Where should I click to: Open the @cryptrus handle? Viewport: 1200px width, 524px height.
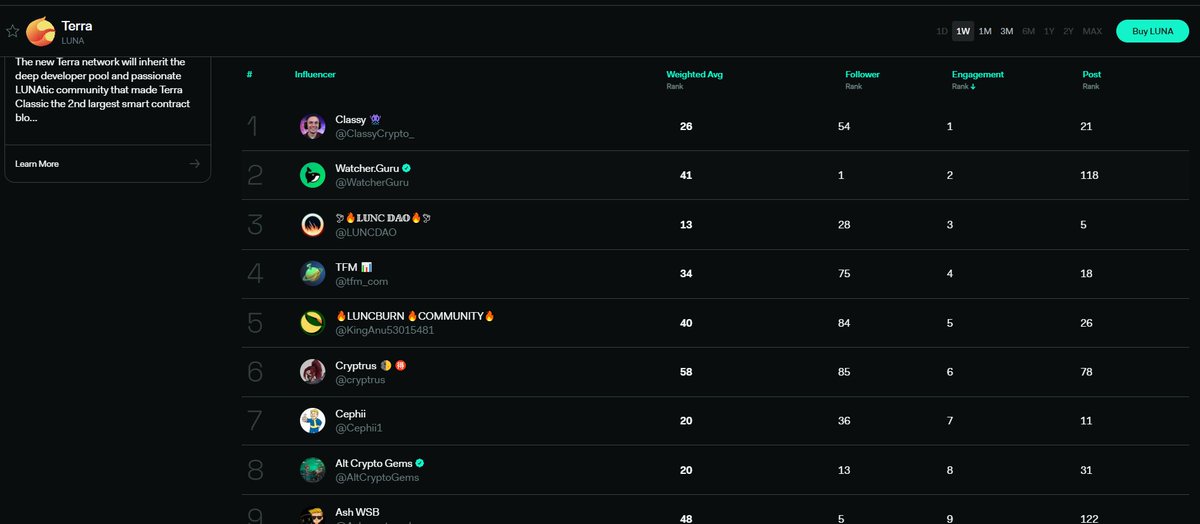[360, 379]
